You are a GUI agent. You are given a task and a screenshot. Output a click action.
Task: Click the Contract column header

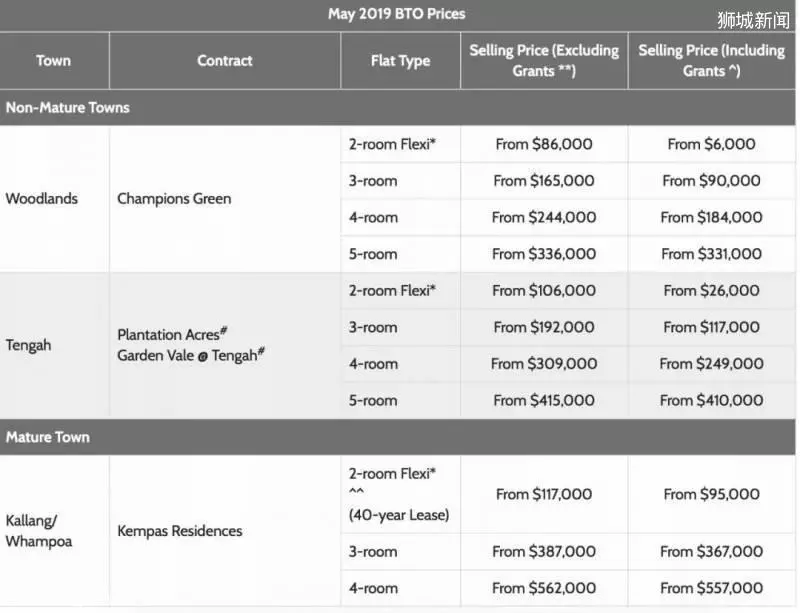[224, 61]
